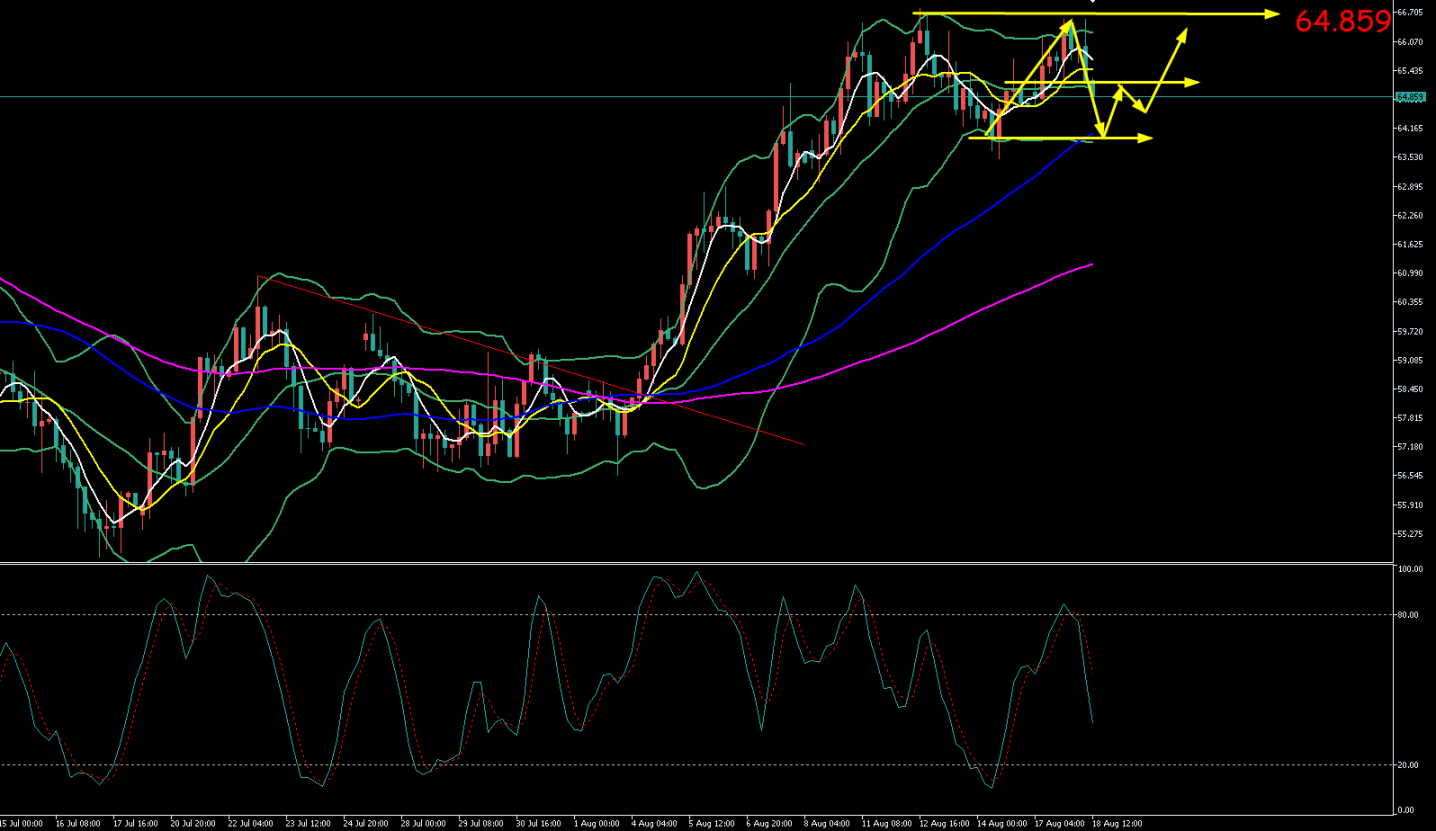Click the 62.260 price axis label

pyautogui.click(x=1410, y=215)
